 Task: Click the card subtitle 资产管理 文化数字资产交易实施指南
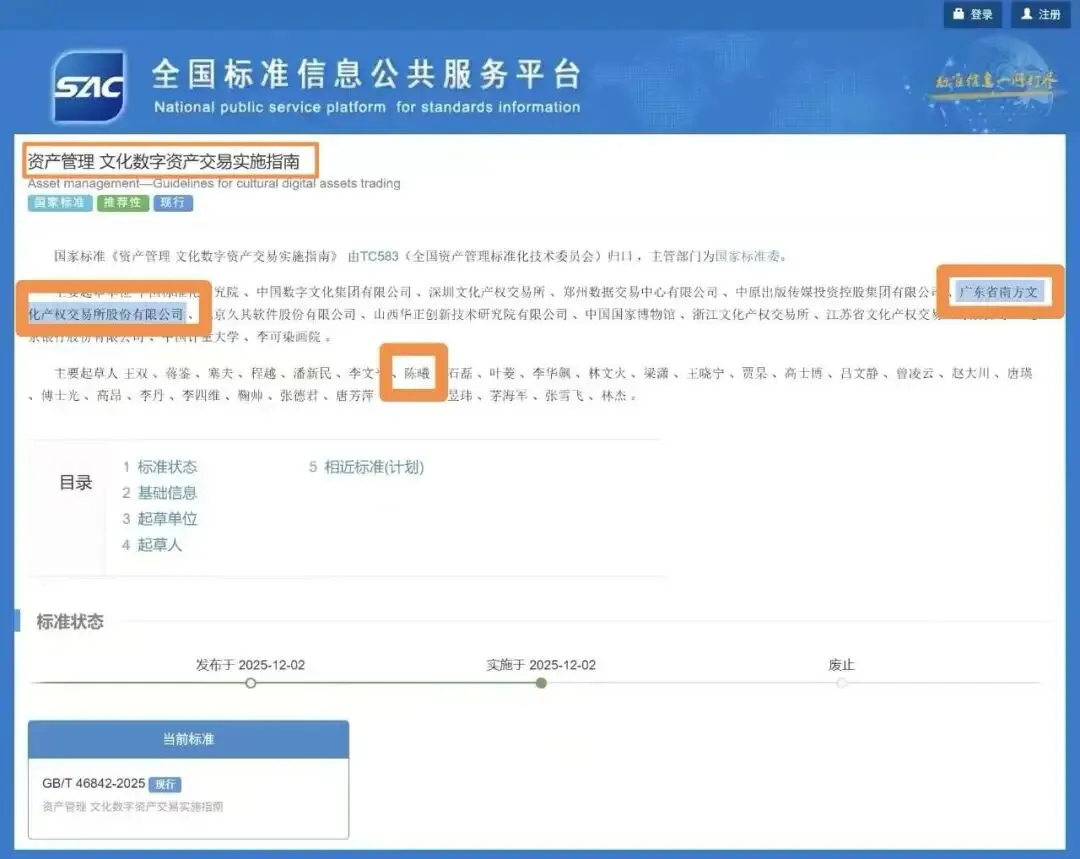(x=133, y=807)
